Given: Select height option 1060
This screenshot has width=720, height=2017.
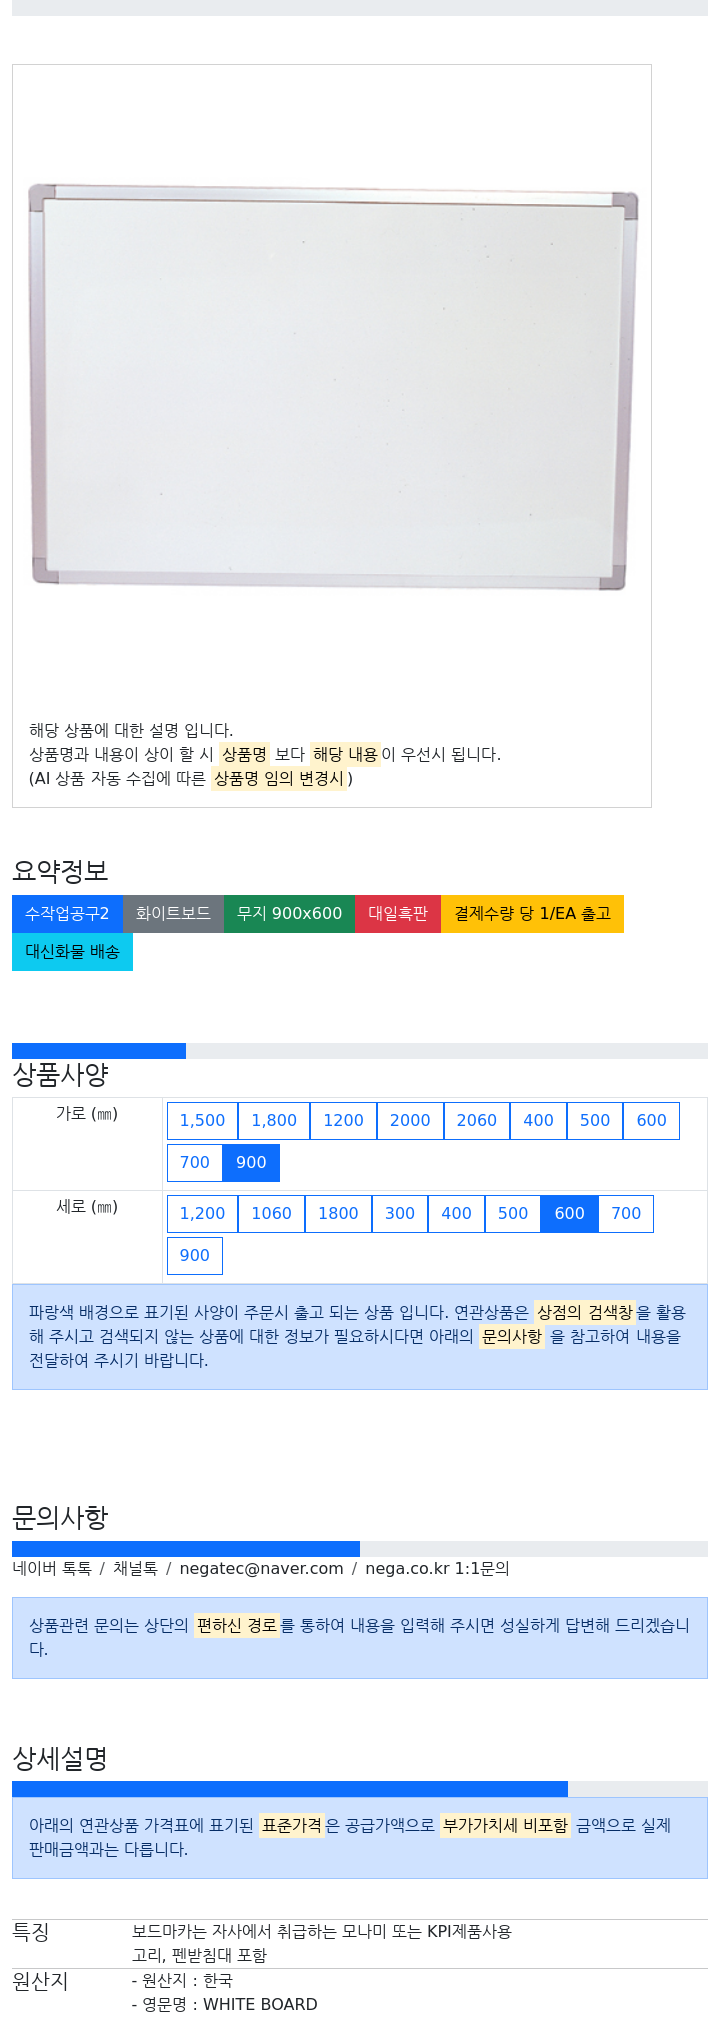Looking at the screenshot, I should [x=271, y=1214].
